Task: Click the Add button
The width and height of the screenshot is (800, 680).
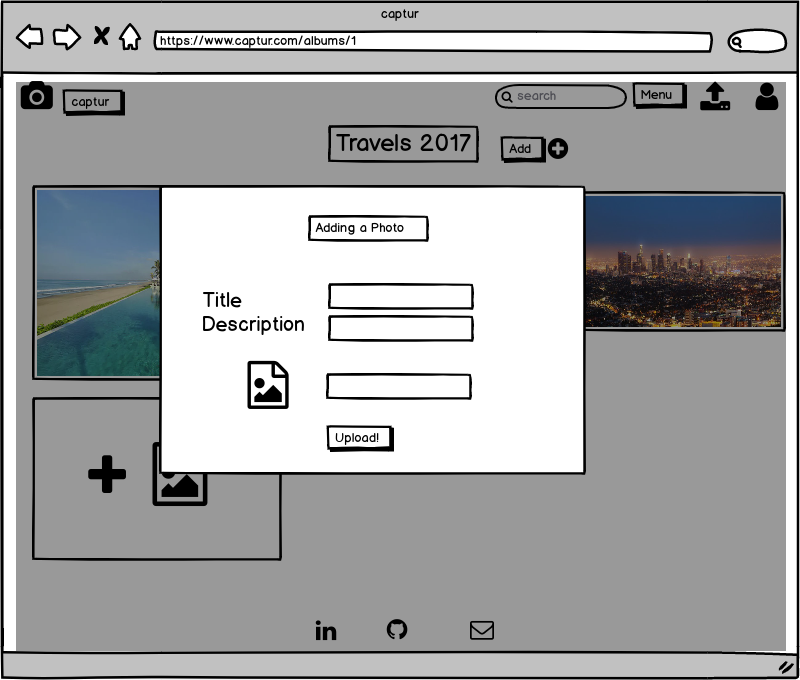Action: [x=523, y=149]
